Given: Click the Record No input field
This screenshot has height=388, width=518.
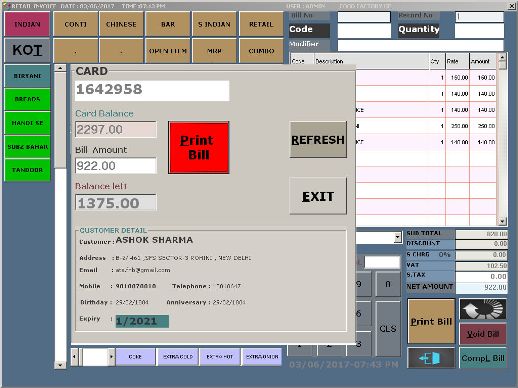Looking at the screenshot, I should (479, 17).
